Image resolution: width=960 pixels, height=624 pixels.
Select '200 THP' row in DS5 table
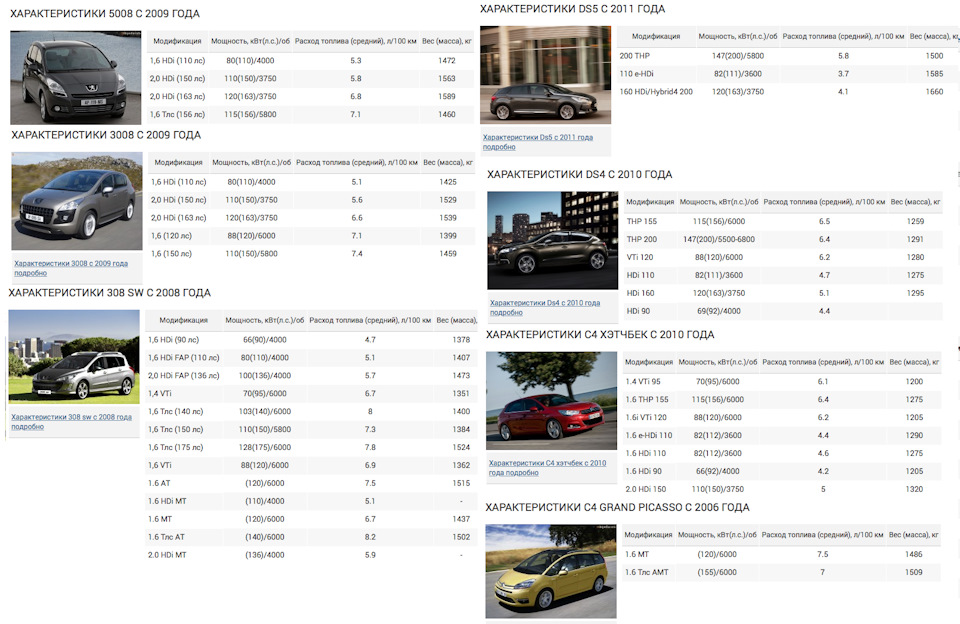tap(788, 56)
